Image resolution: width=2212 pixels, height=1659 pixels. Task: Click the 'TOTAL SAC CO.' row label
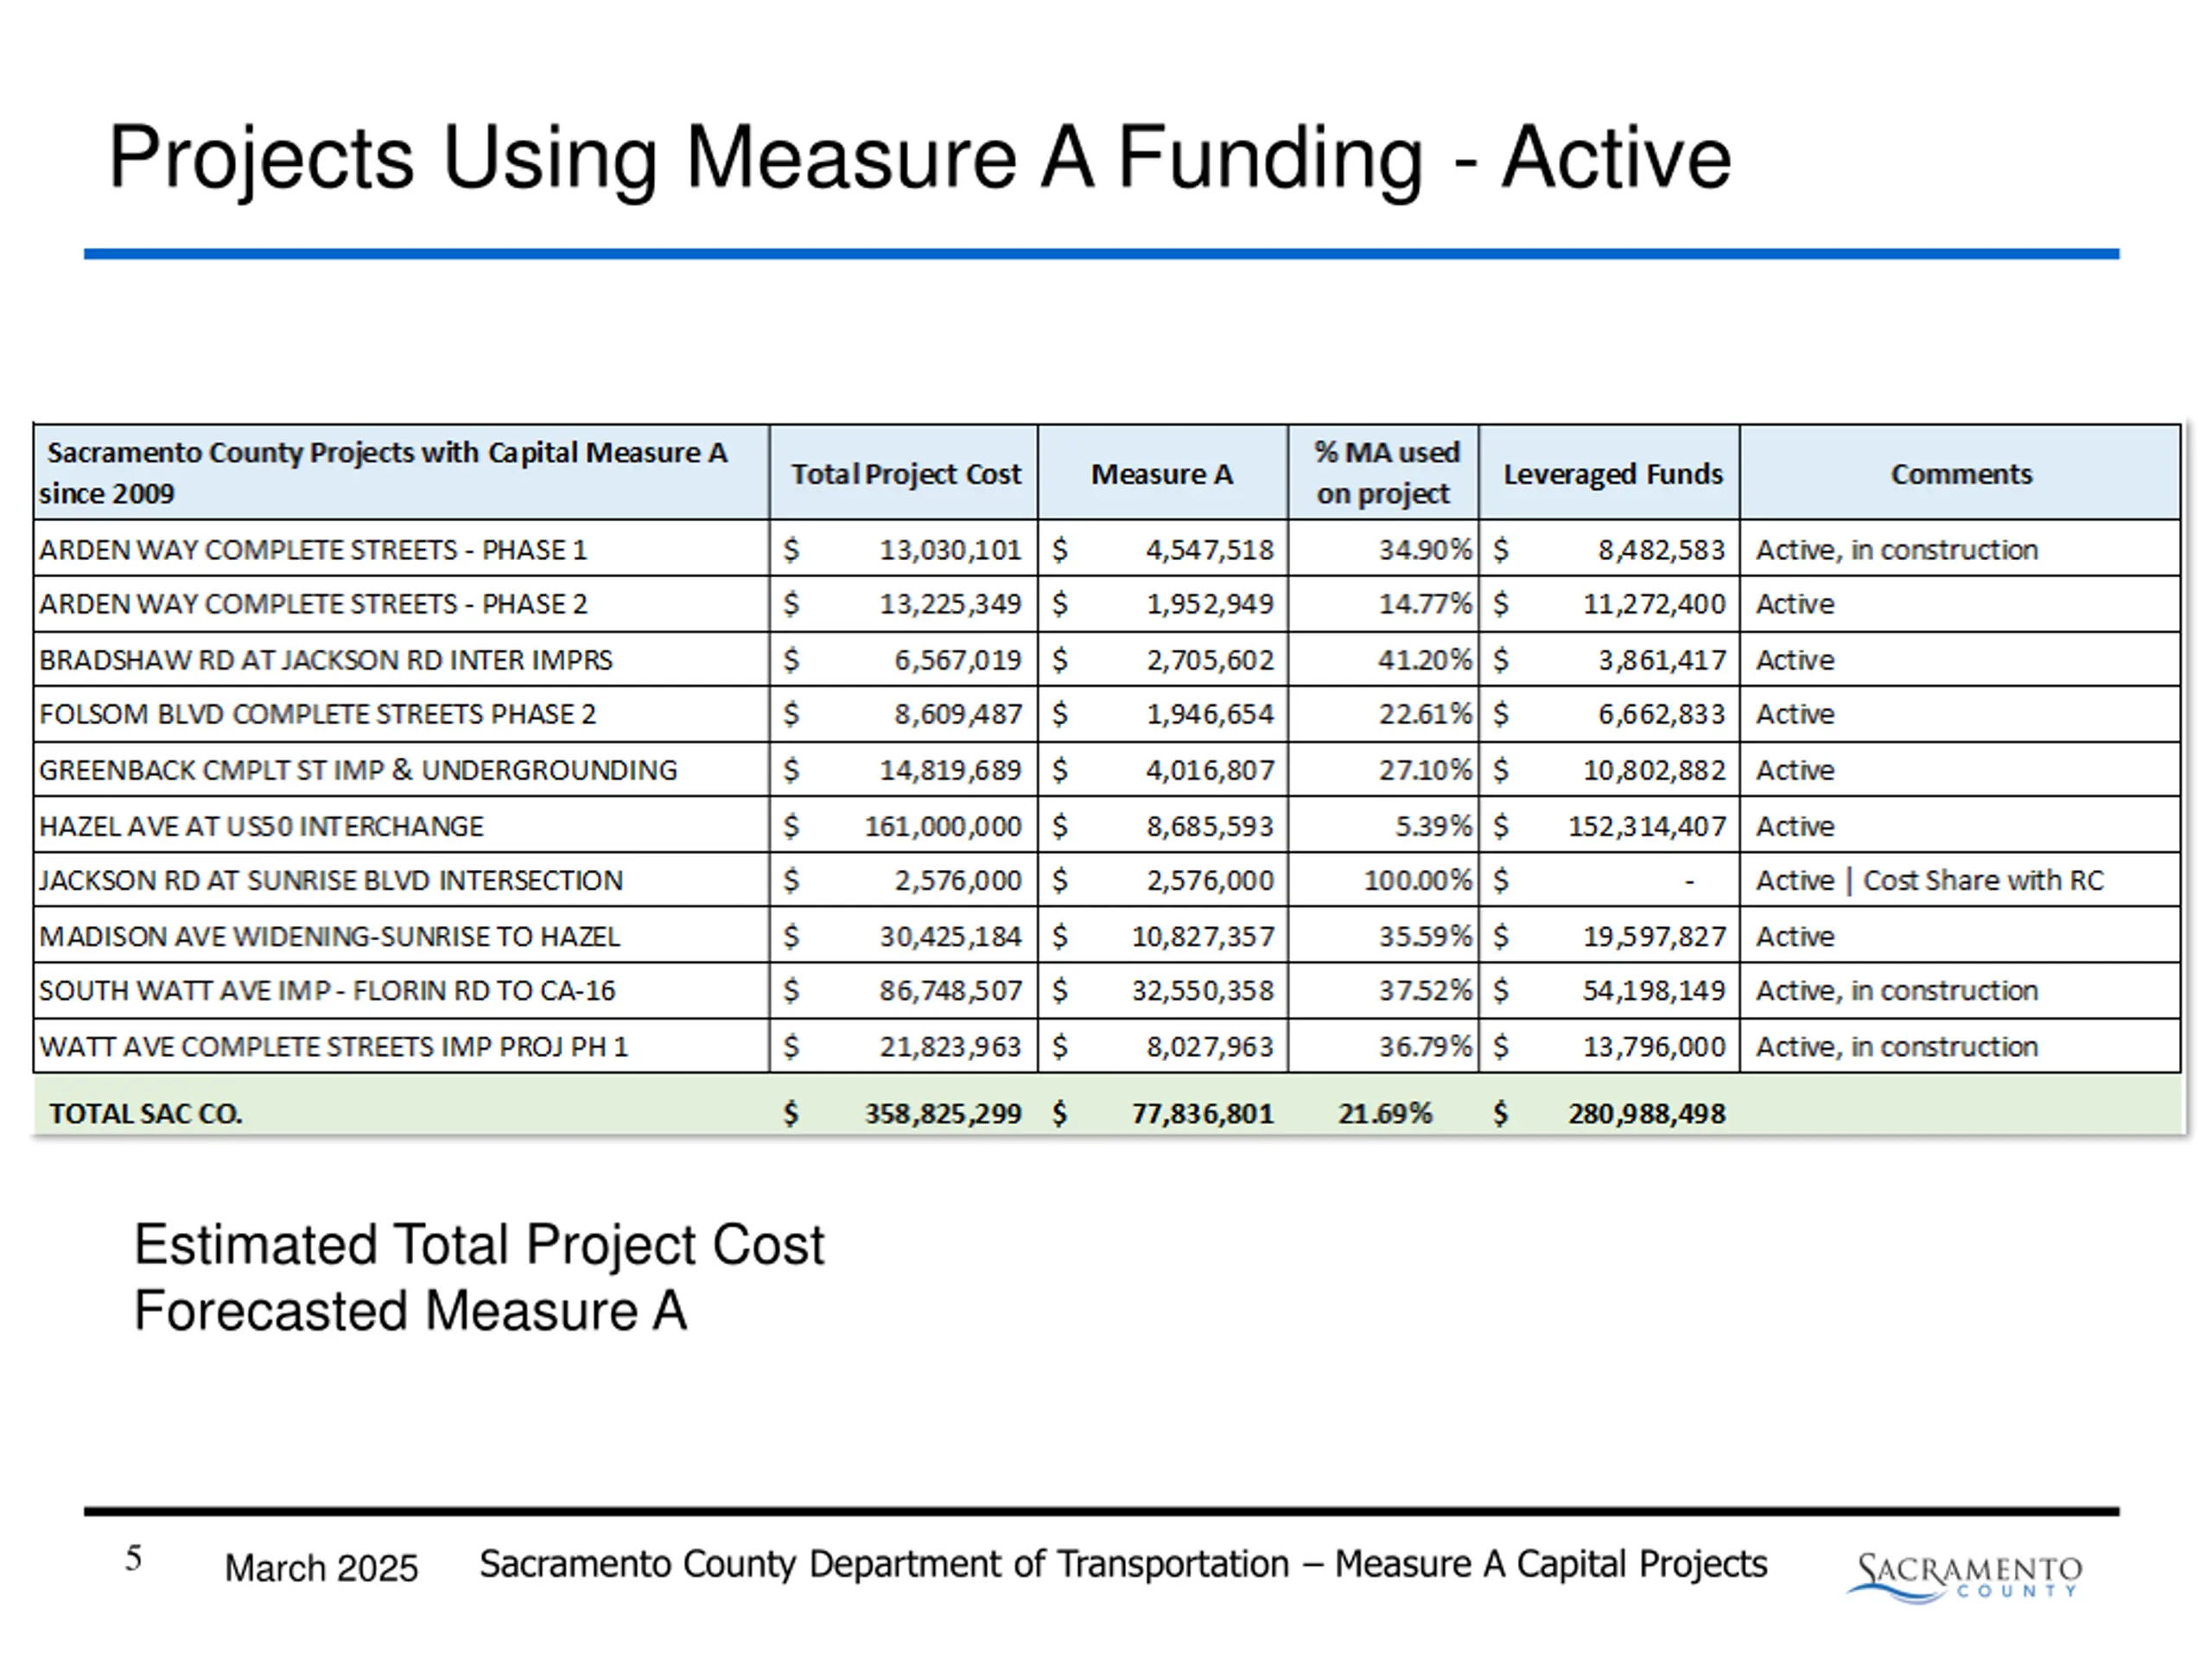coord(145,1113)
